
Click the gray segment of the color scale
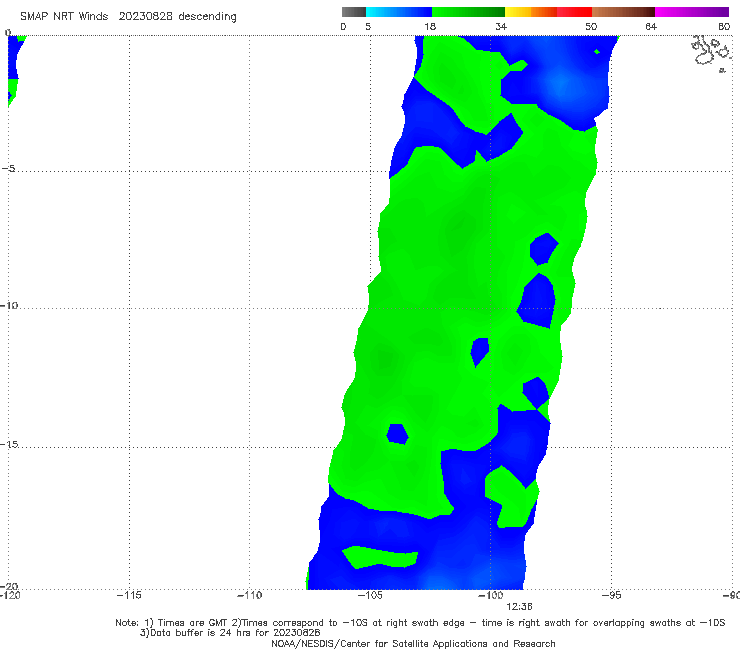click(x=353, y=12)
